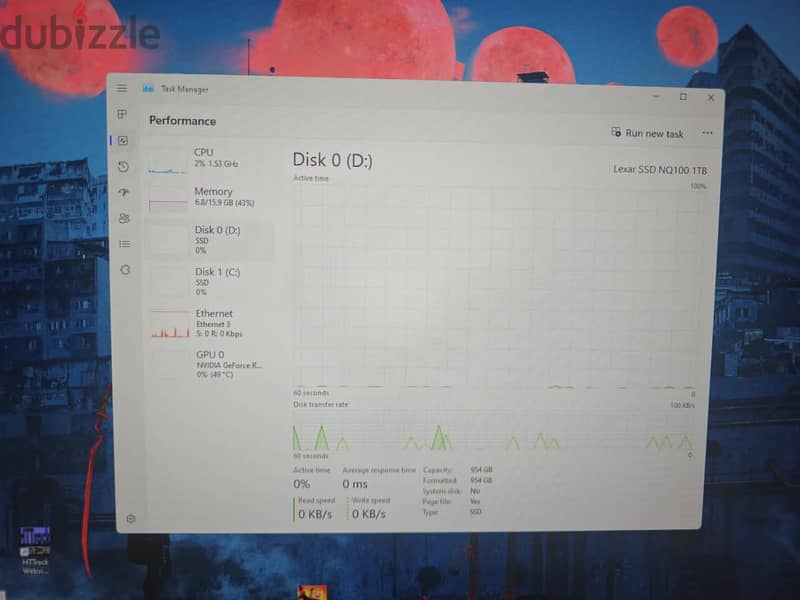Viewport: 800px width, 600px height.
Task: Select CPU in the performance list
Action: point(209,158)
